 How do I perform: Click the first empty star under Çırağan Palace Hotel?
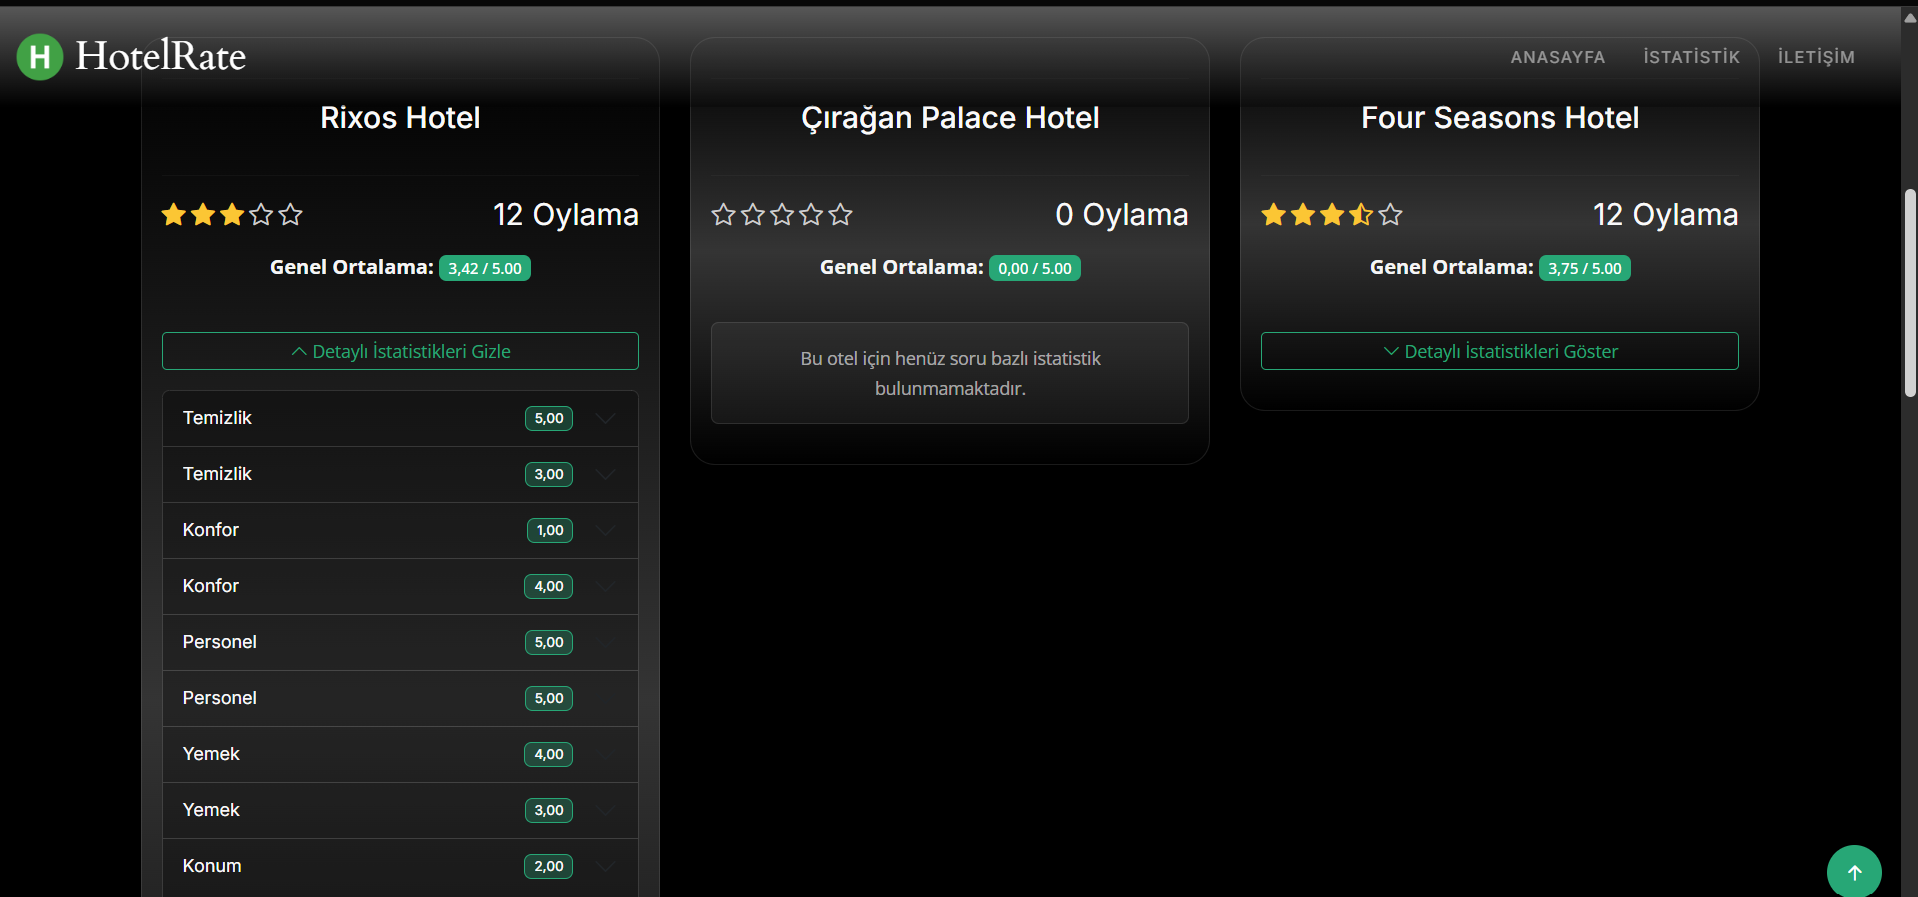click(724, 214)
